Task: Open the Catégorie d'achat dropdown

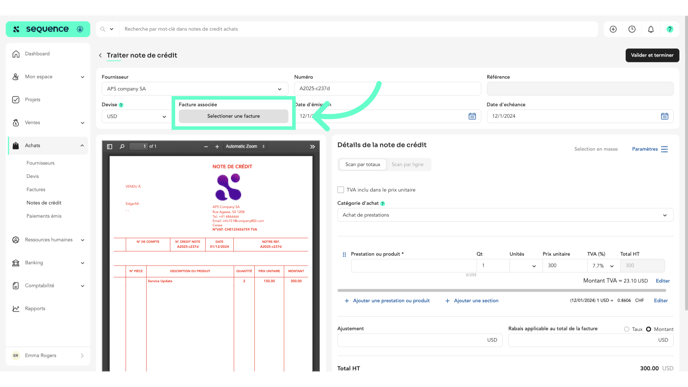Action: 505,215
